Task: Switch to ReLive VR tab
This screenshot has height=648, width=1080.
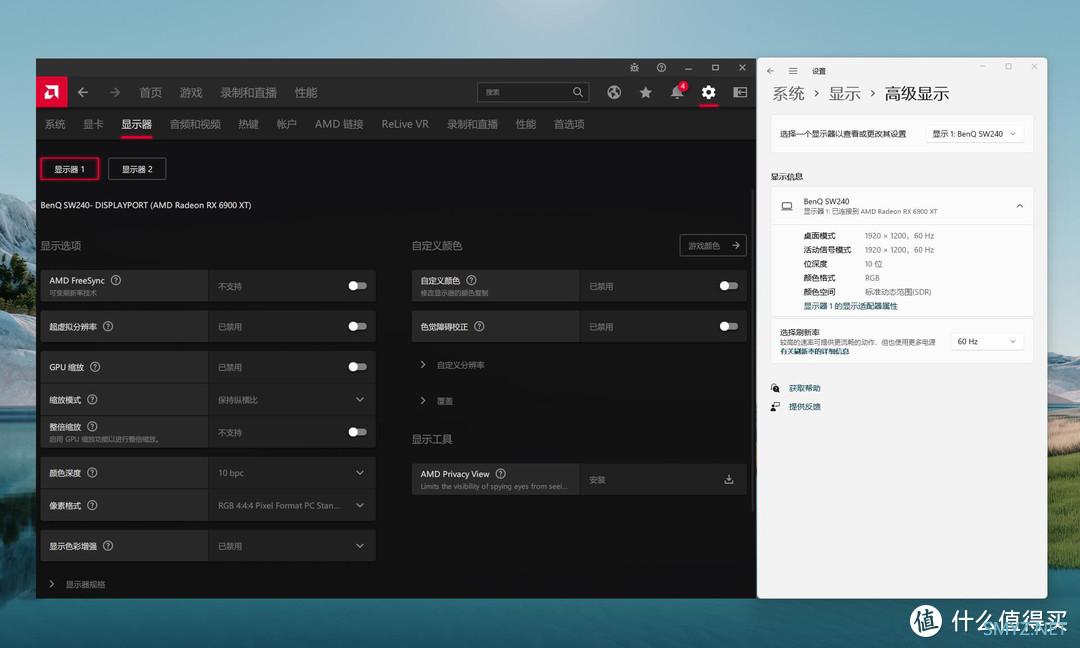Action: coord(405,124)
